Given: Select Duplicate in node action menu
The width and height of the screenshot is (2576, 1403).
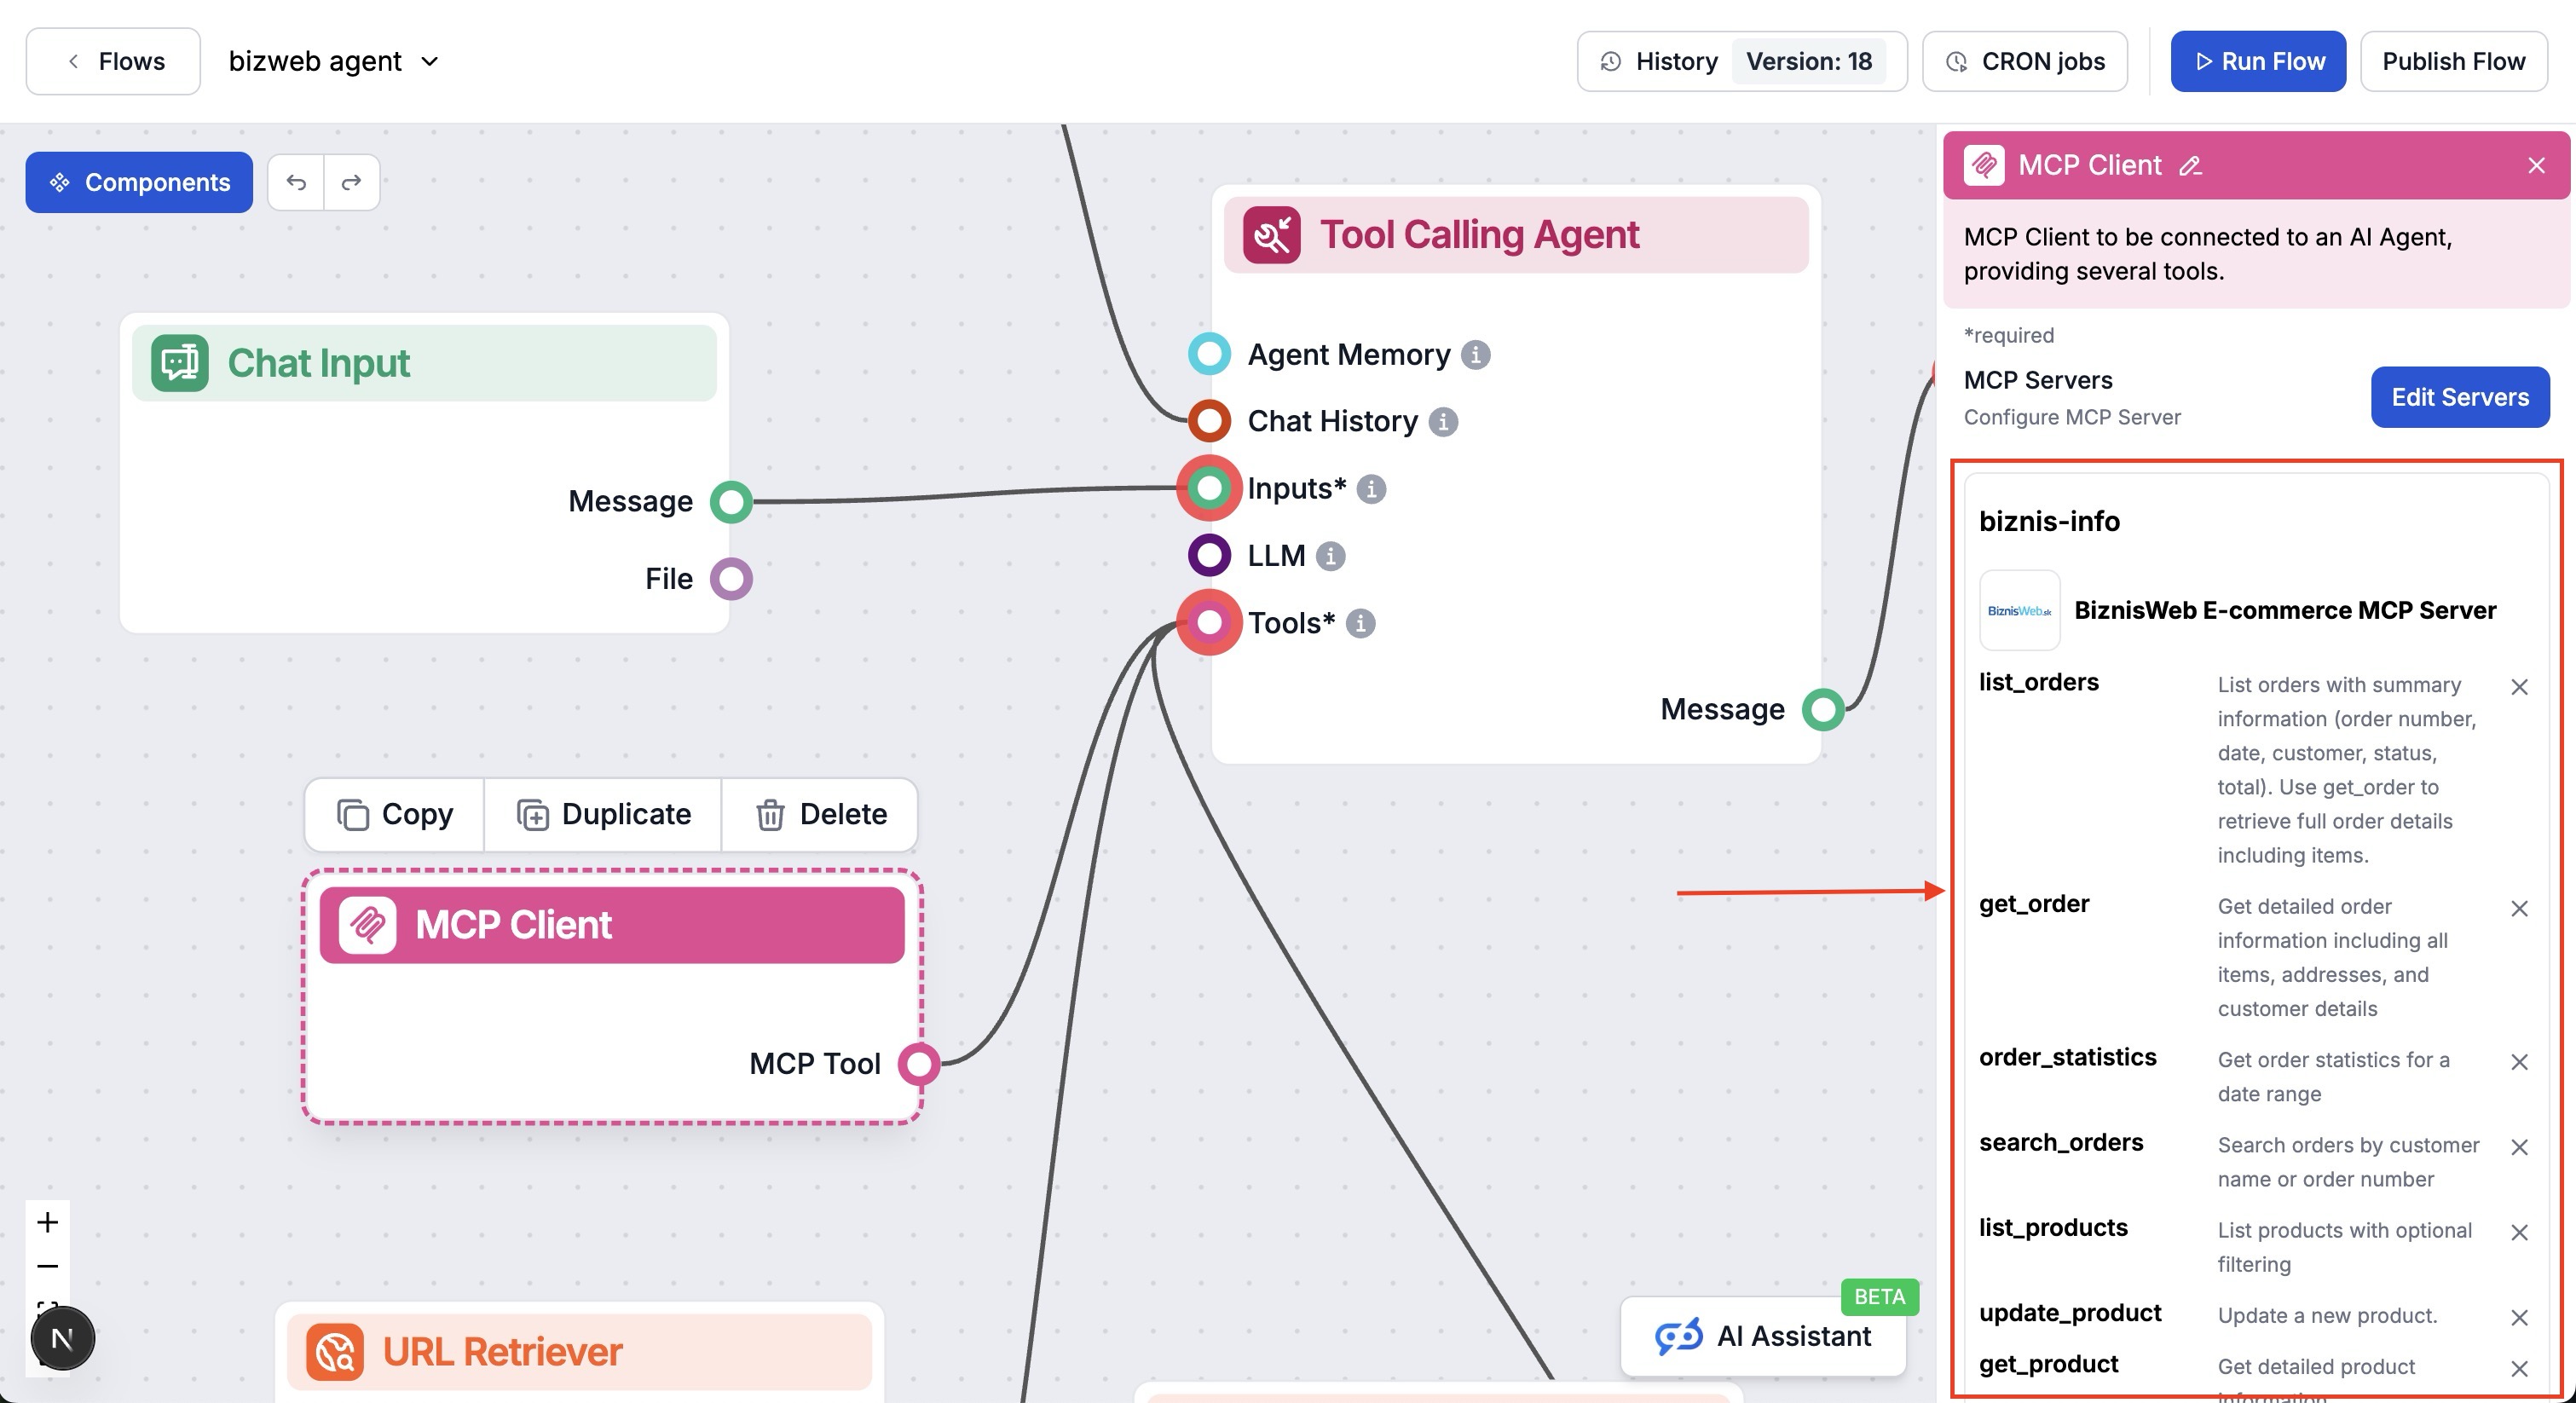Looking at the screenshot, I should coord(603,814).
